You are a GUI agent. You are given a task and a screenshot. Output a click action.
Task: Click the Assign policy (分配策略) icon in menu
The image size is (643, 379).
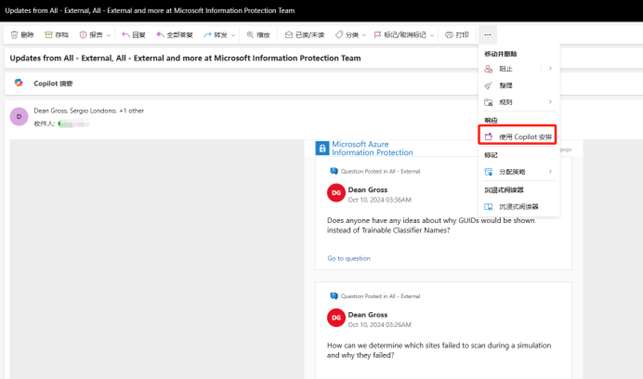488,172
